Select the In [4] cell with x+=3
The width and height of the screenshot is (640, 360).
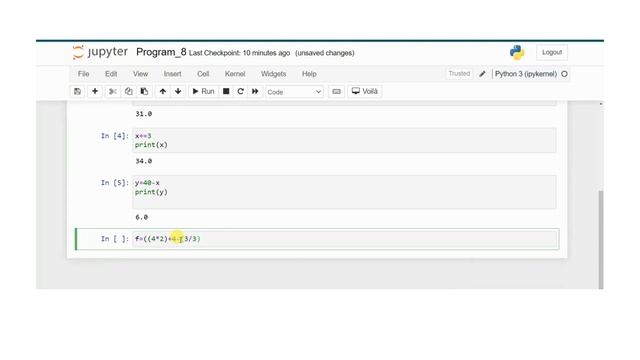[344, 140]
